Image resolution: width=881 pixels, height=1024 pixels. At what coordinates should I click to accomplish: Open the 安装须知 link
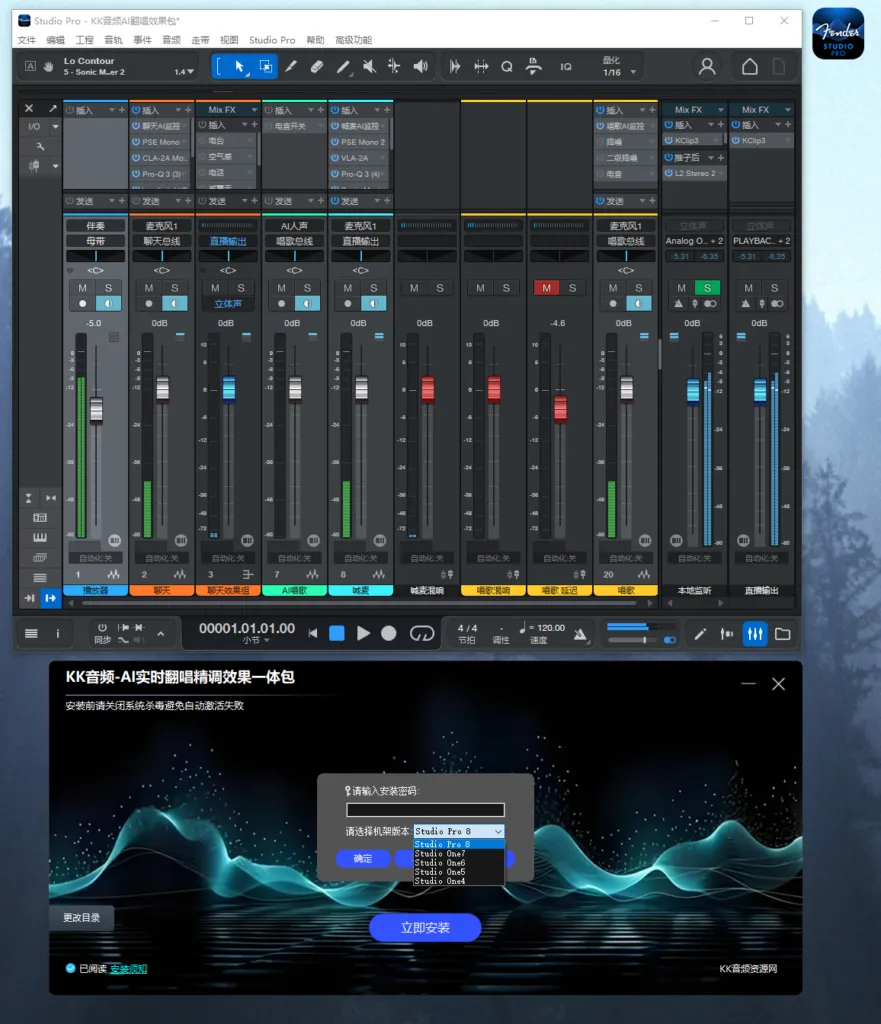point(129,968)
